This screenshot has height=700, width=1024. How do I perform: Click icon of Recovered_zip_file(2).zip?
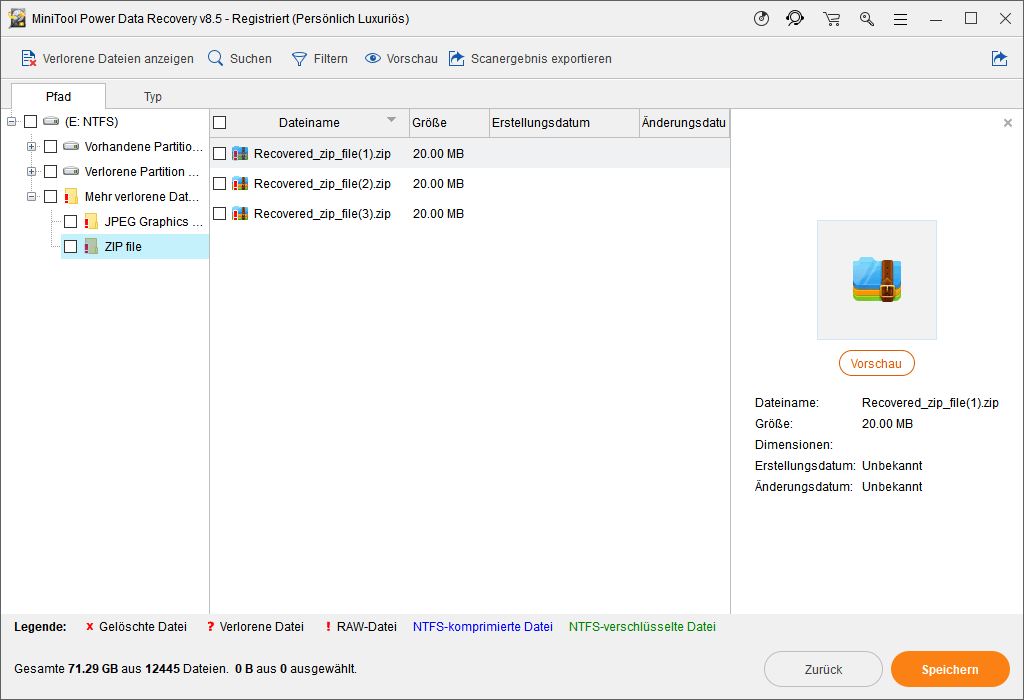[x=240, y=183]
